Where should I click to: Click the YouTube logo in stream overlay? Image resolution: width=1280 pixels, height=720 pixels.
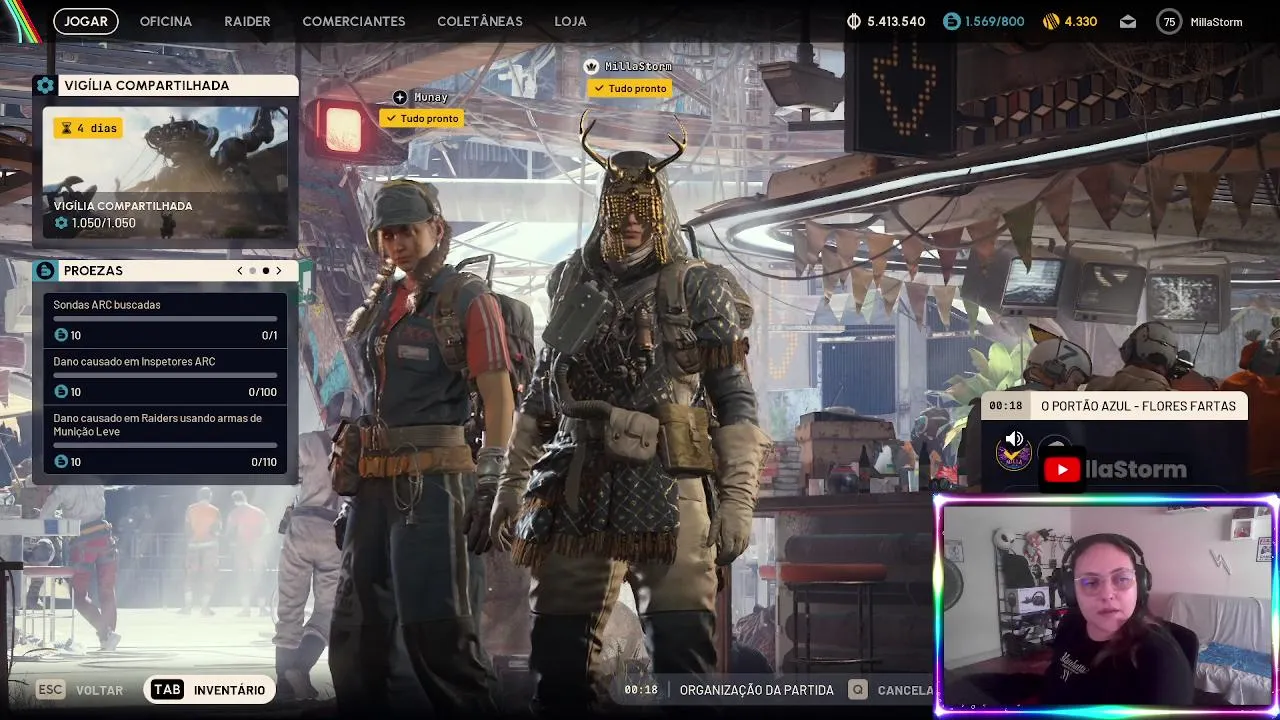[1062, 469]
